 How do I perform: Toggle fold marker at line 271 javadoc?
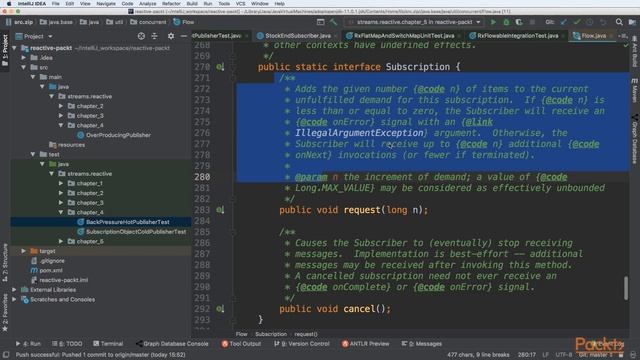click(x=233, y=78)
